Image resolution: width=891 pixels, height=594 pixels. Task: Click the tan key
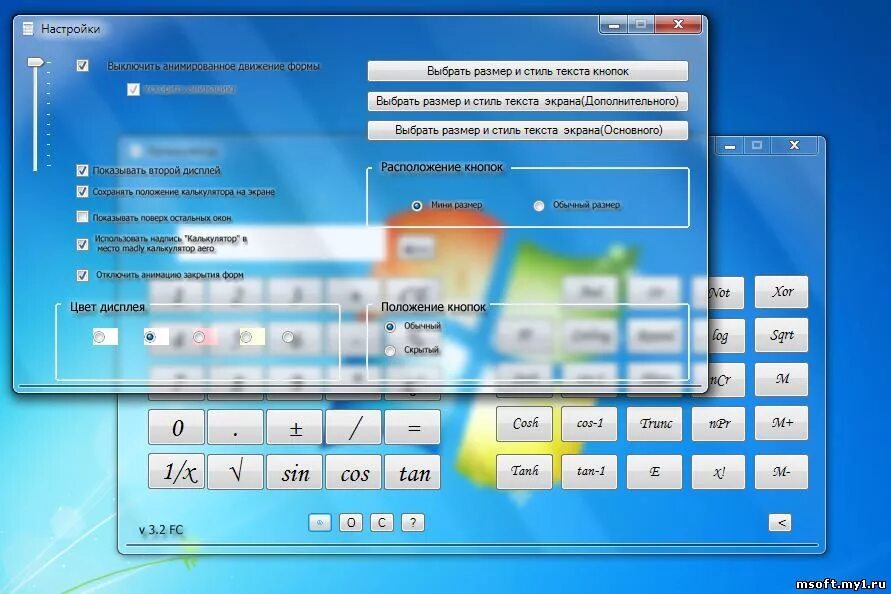tap(413, 472)
